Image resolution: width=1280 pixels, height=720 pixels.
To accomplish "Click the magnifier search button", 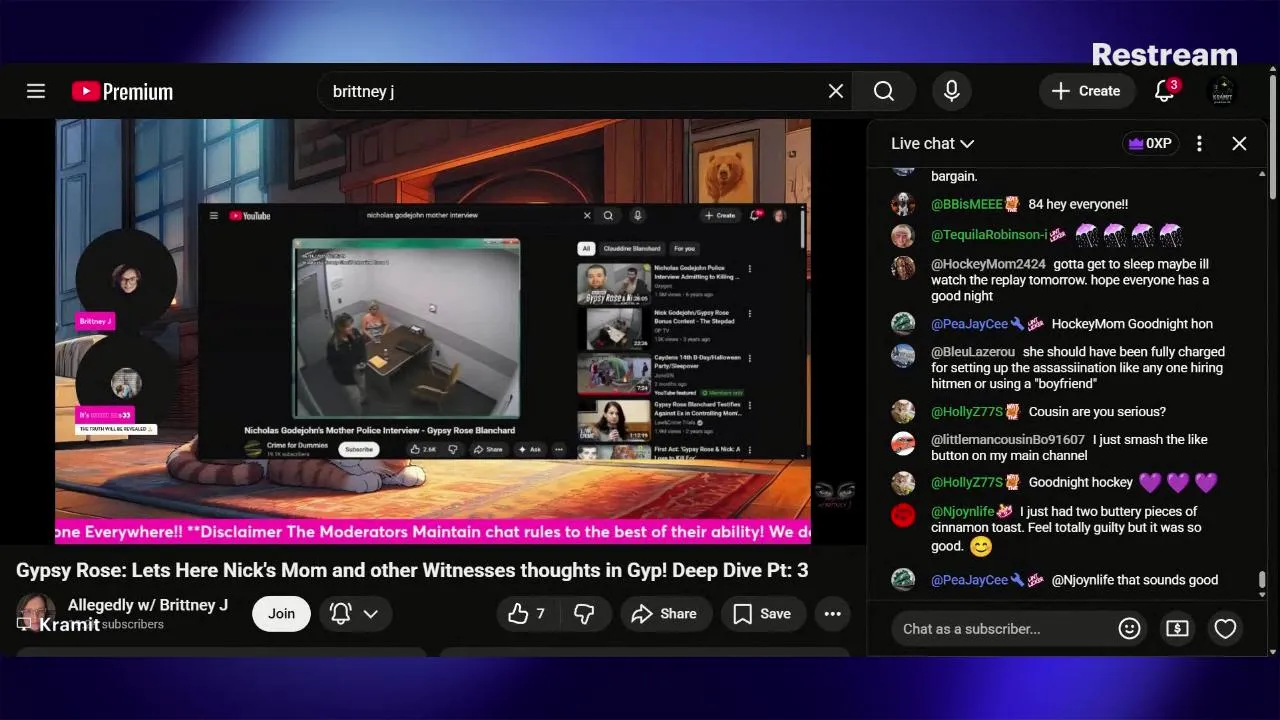I will [884, 91].
